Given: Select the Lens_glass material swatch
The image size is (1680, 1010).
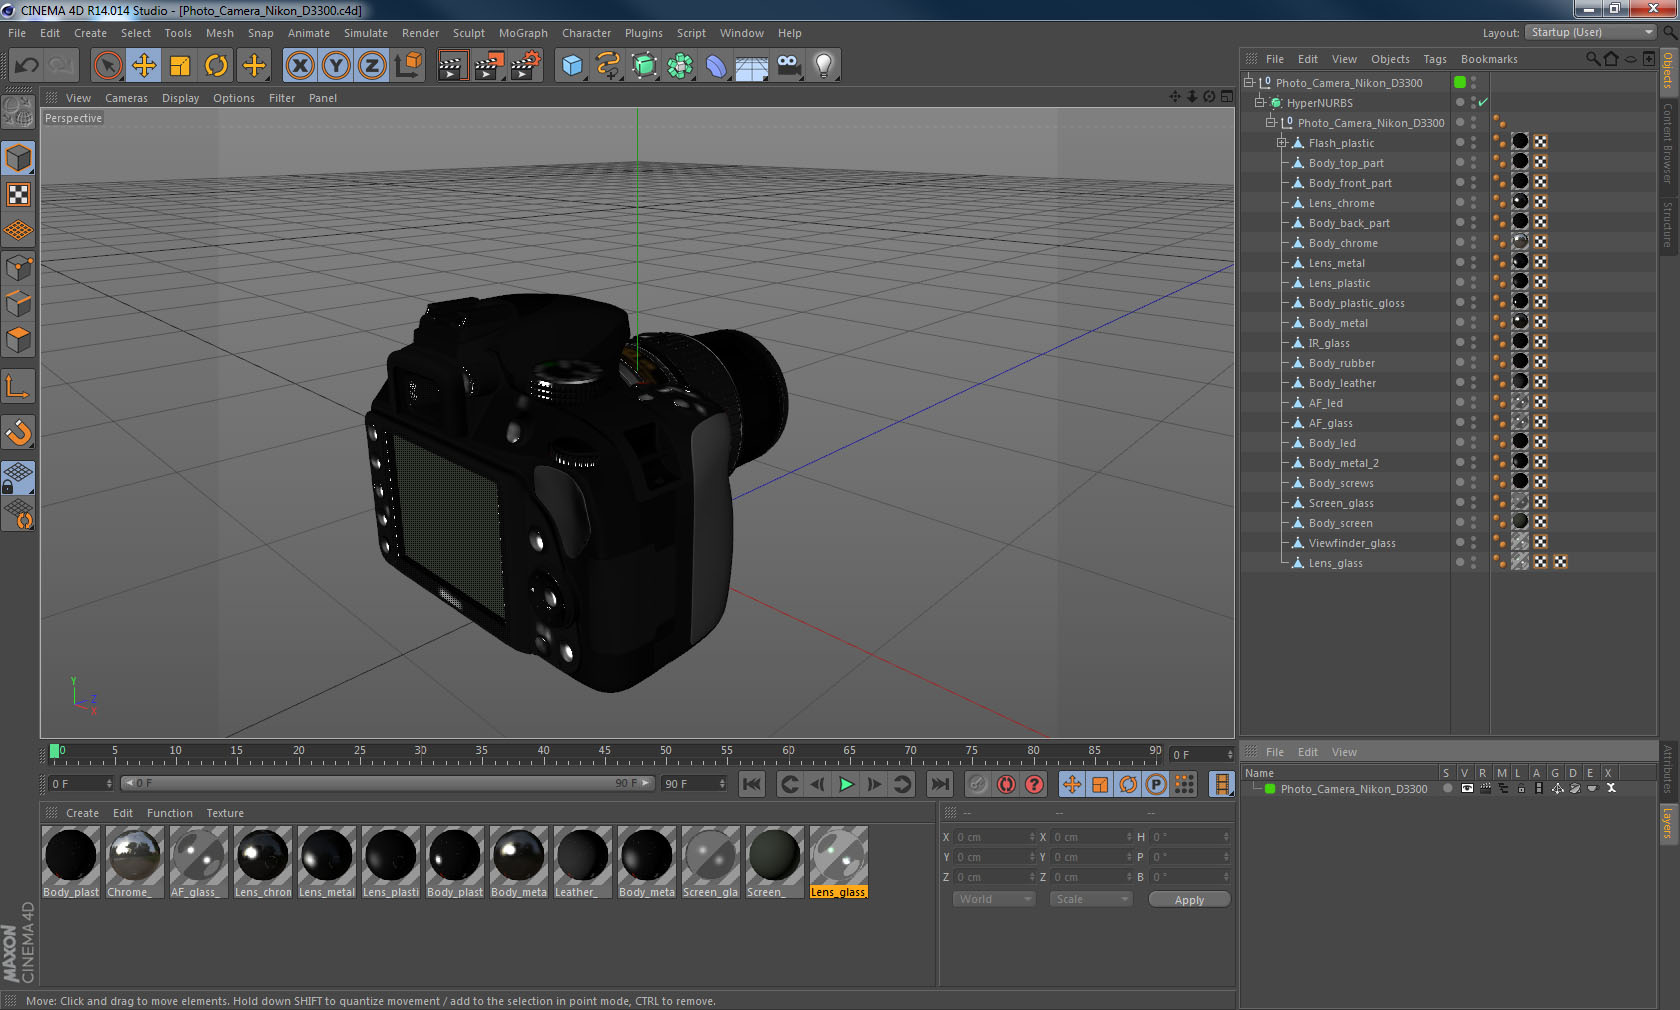Looking at the screenshot, I should click(x=839, y=861).
